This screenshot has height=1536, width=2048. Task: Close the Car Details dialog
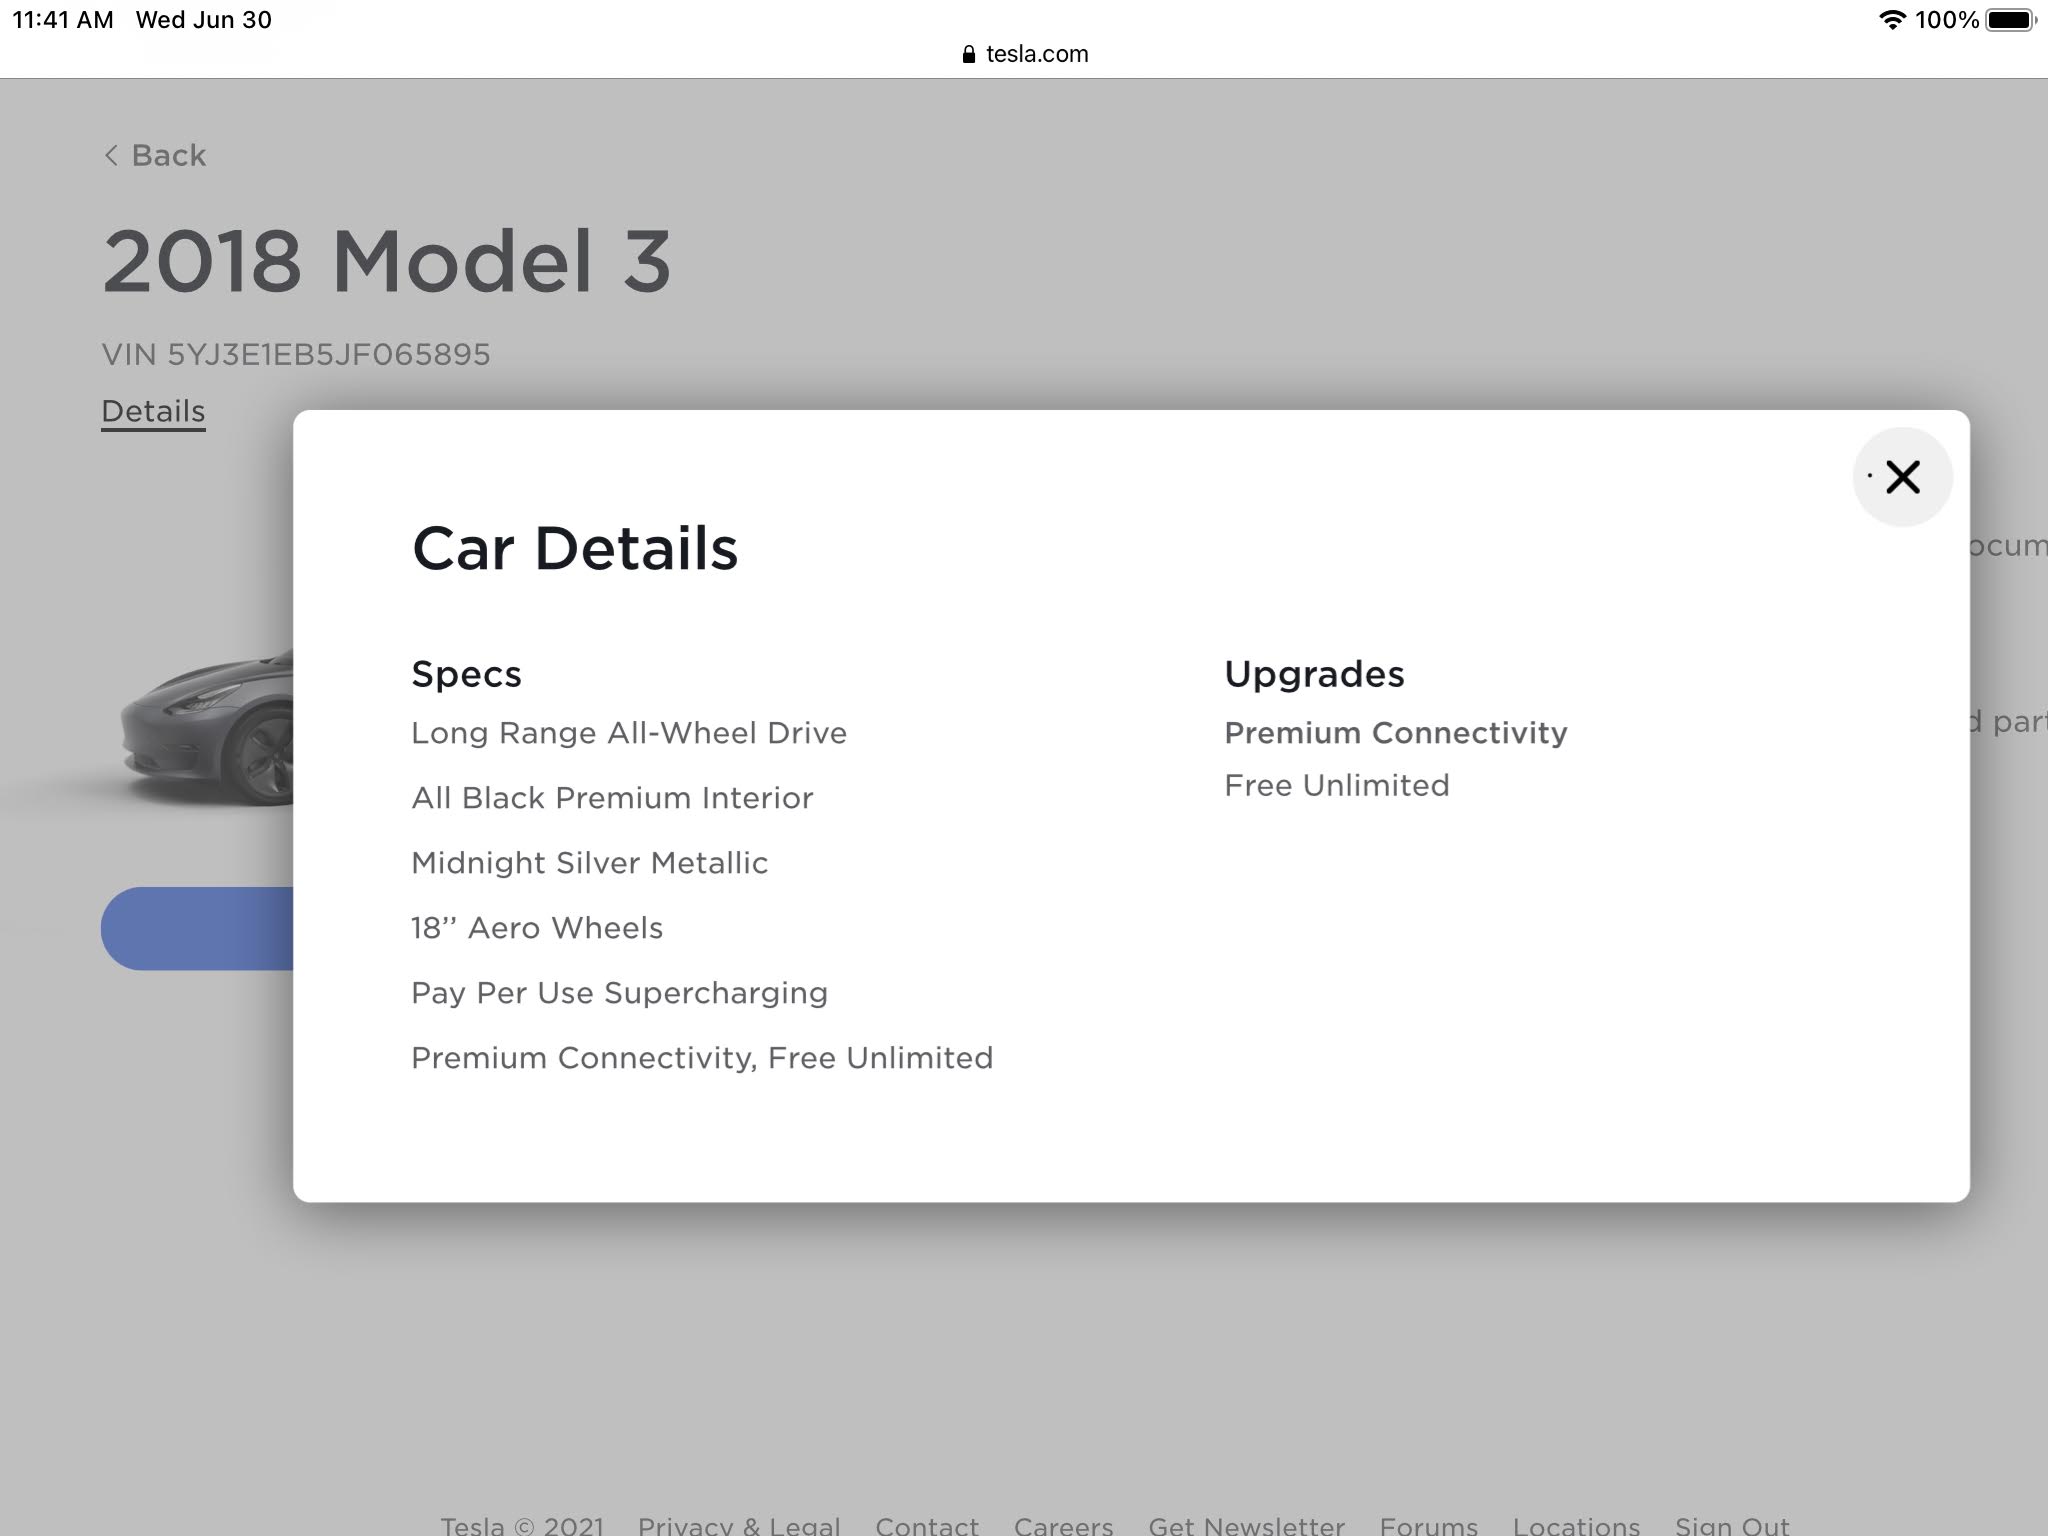1902,477
